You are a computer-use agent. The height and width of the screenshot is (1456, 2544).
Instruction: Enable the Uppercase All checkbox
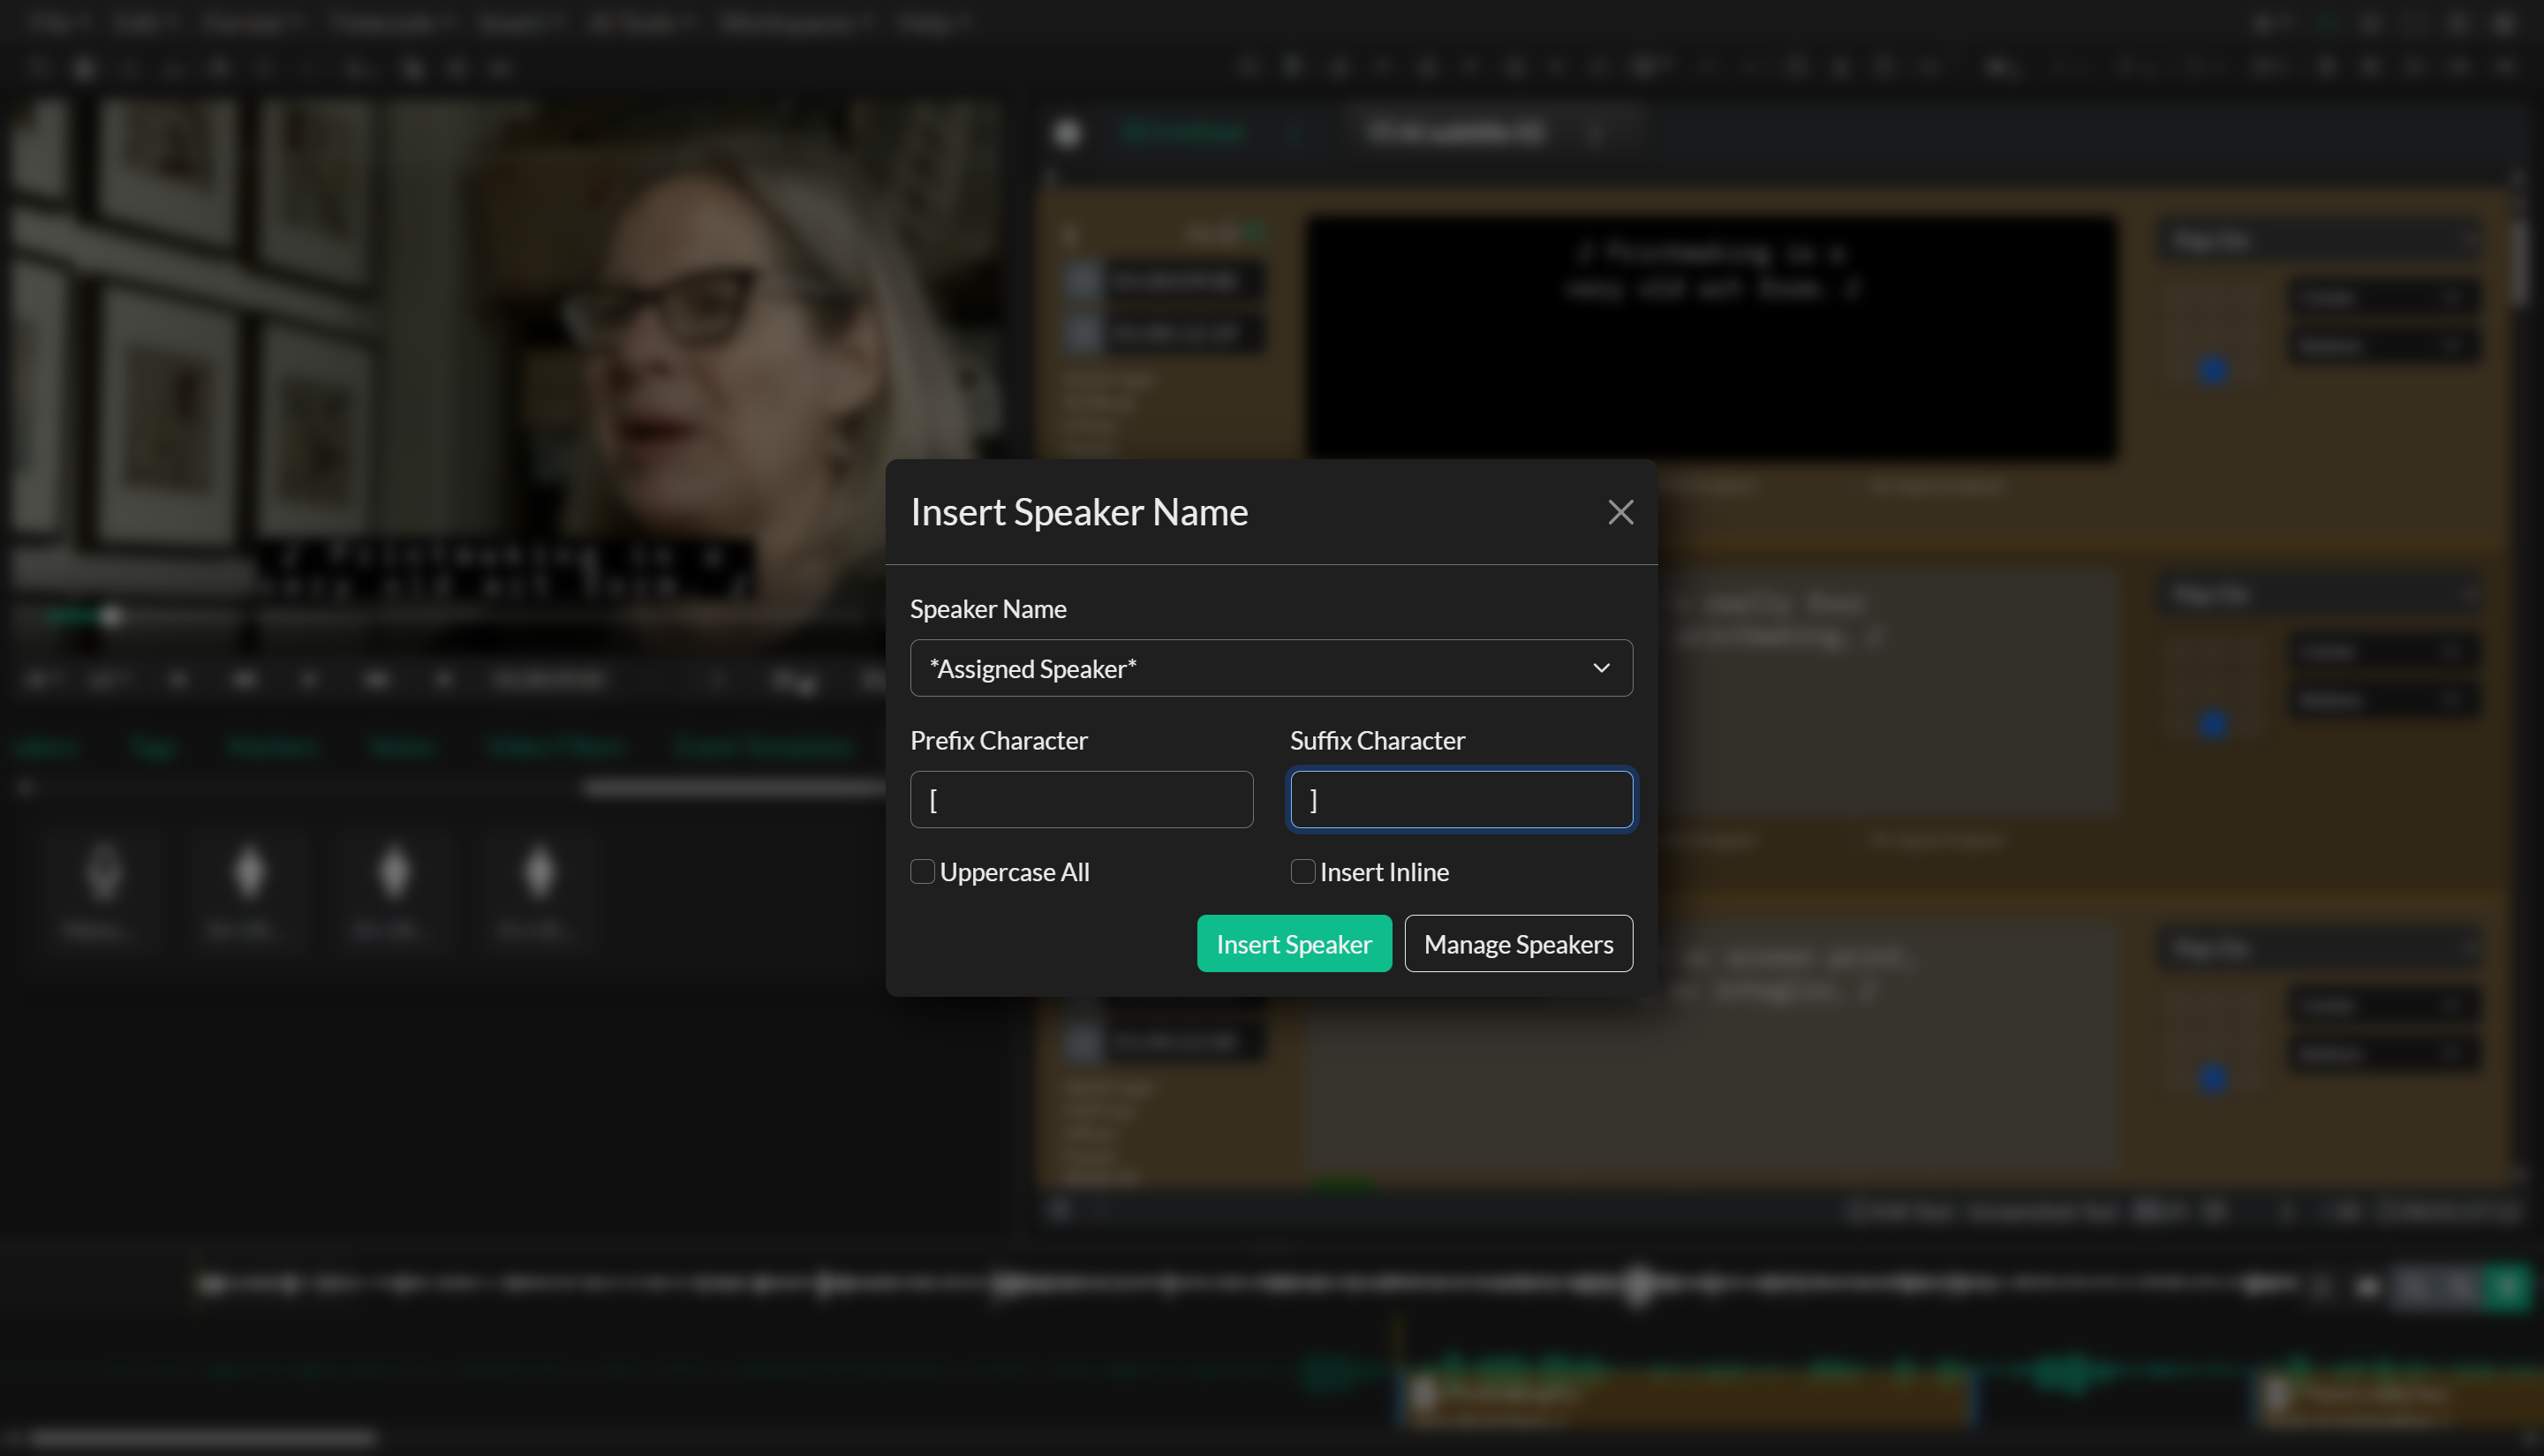click(x=922, y=872)
